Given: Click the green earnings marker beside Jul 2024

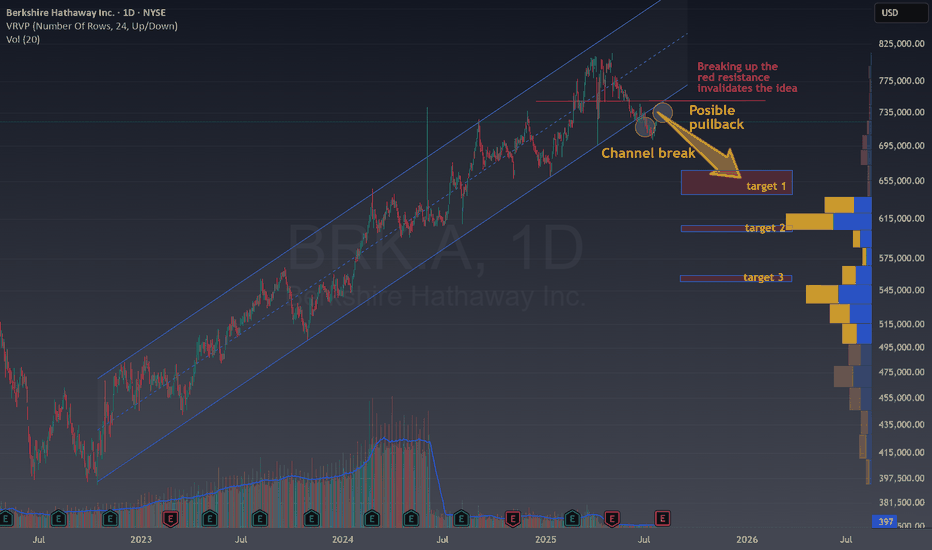Looking at the screenshot, I should pyautogui.click(x=461, y=518).
